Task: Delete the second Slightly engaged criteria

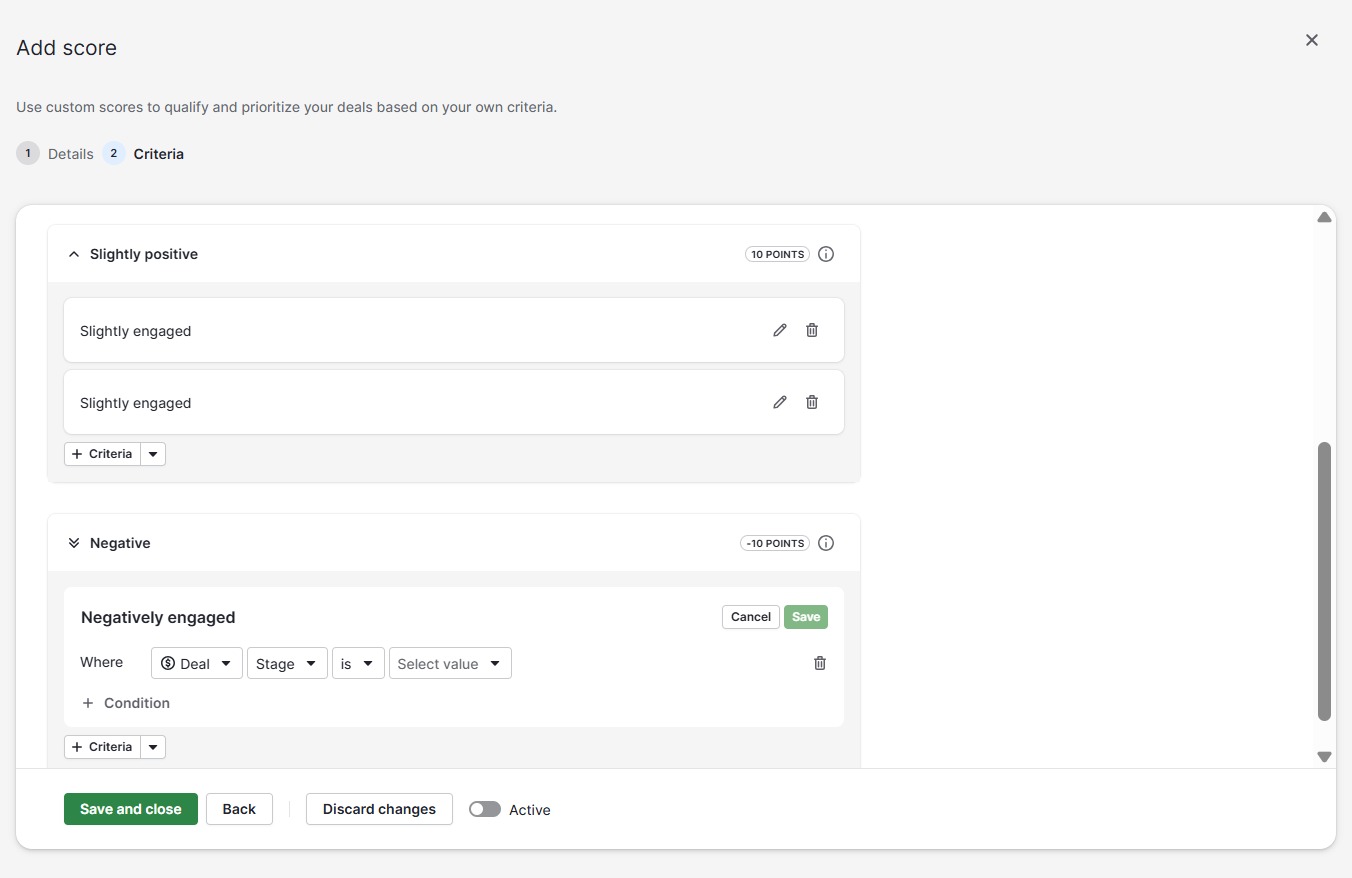Action: [x=812, y=402]
